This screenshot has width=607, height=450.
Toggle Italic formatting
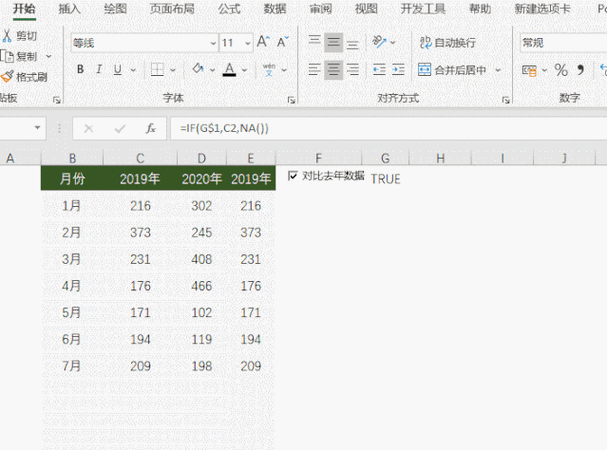[99, 69]
